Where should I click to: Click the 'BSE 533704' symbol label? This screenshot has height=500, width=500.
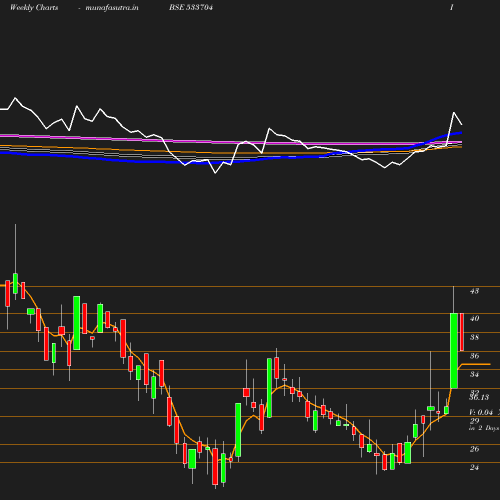pyautogui.click(x=191, y=7)
